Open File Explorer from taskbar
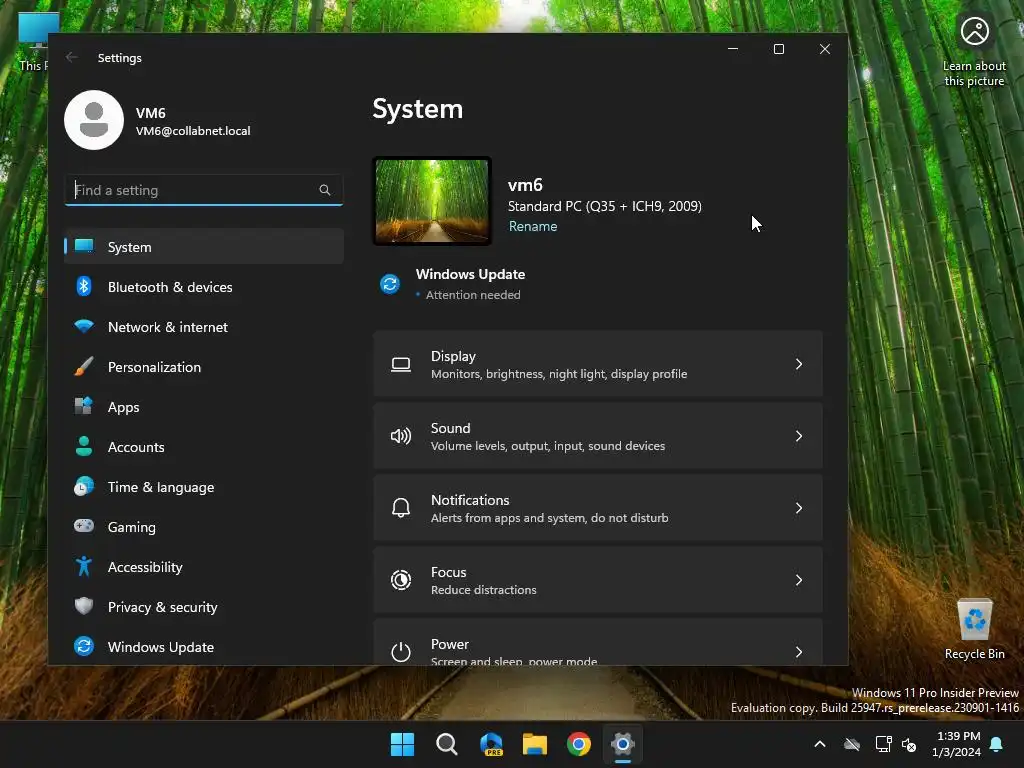The image size is (1024, 768). click(x=535, y=744)
